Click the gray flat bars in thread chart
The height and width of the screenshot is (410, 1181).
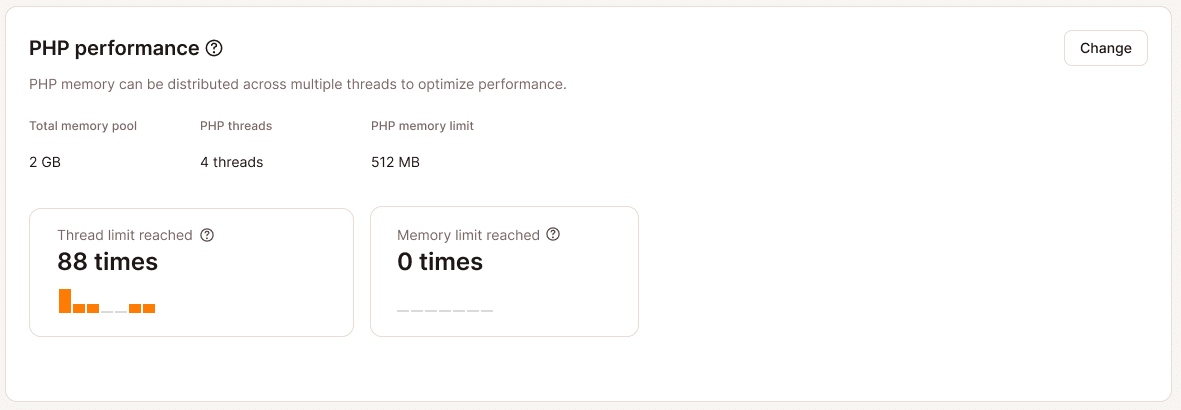(x=114, y=311)
